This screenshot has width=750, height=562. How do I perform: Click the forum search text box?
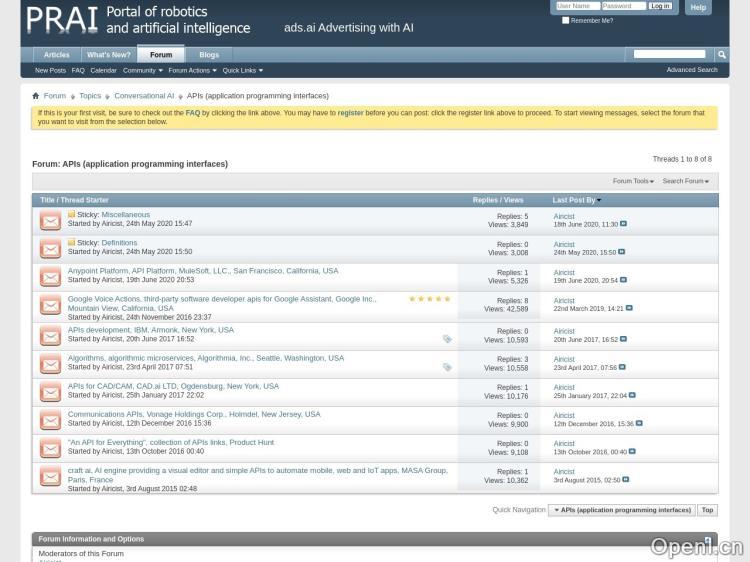(669, 55)
